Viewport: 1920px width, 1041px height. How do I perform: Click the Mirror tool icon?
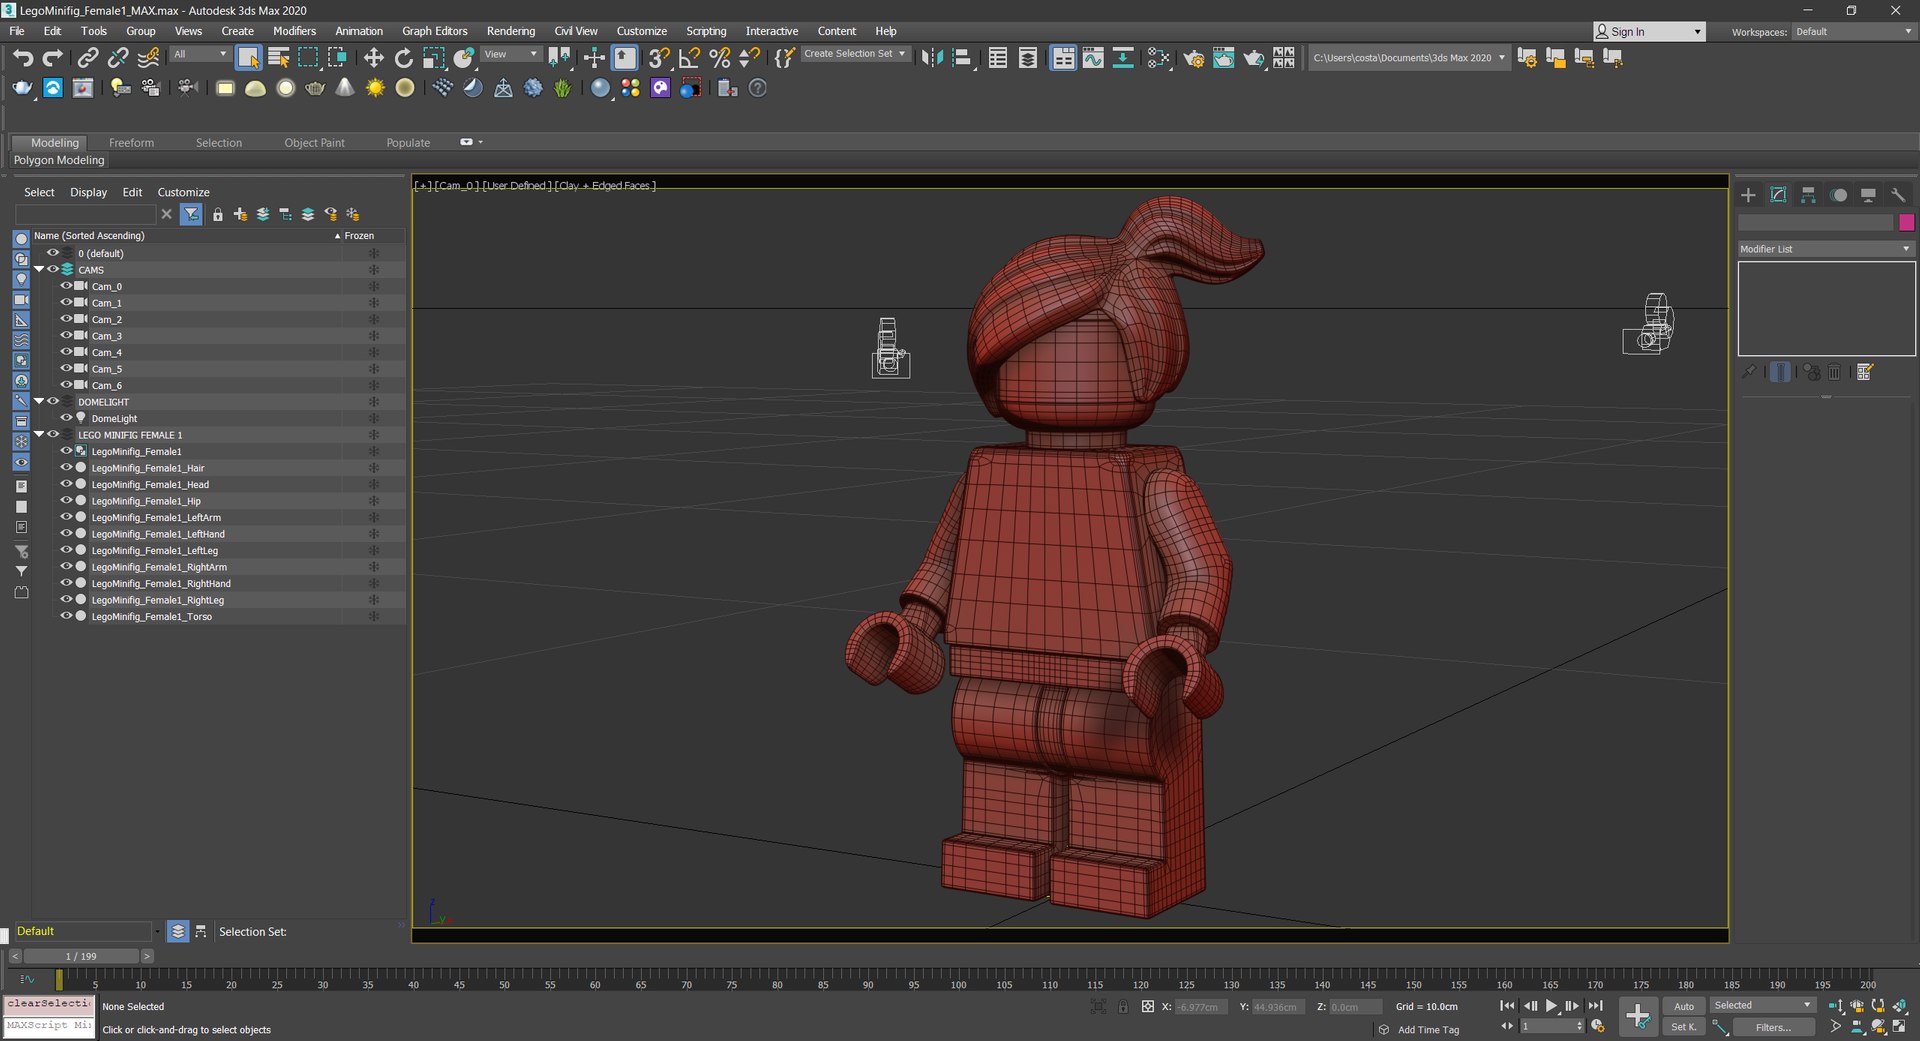tap(931, 58)
